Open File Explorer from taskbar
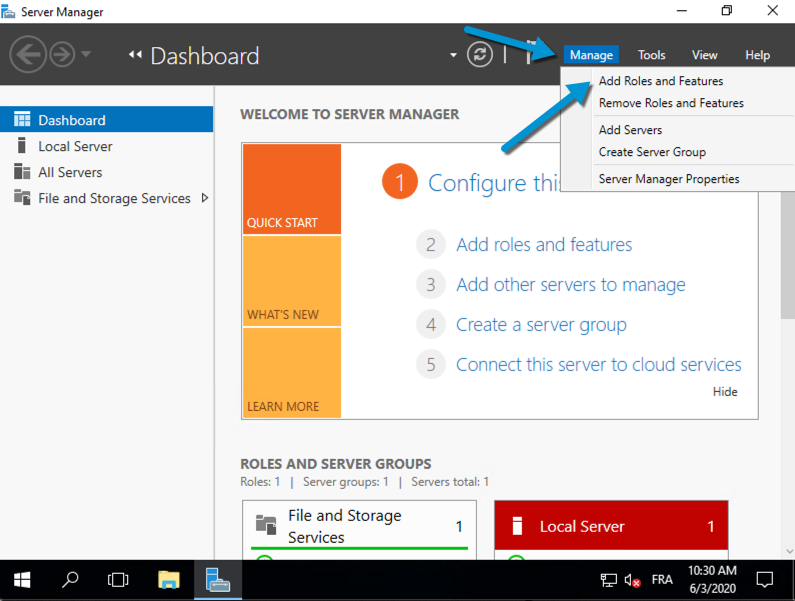795x601 pixels. (x=169, y=580)
